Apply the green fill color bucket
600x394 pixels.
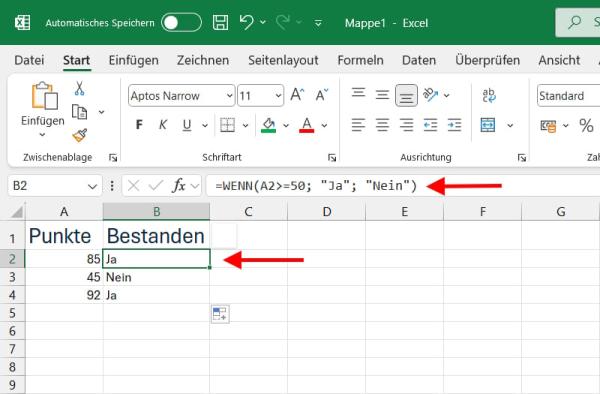click(x=268, y=125)
